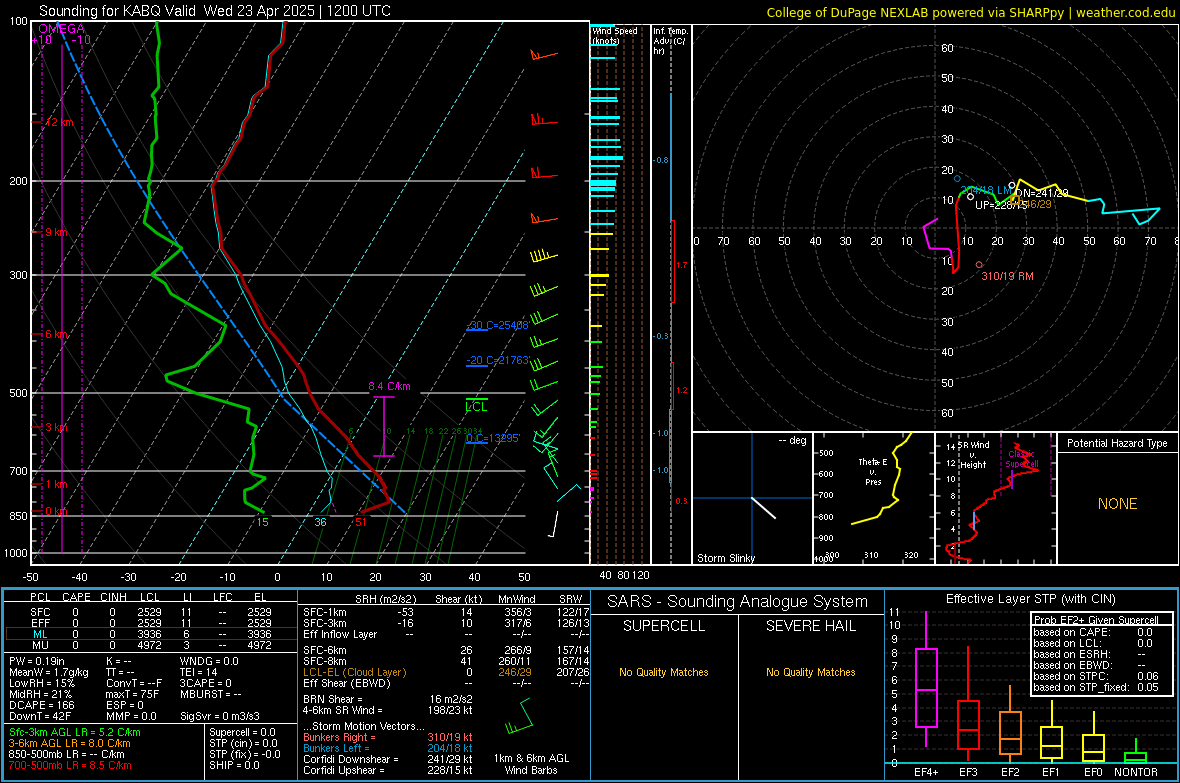This screenshot has height=783, width=1180.
Task: Click the orange 'LCL-EL (Cloud Layer)' row
Action: [x=446, y=672]
